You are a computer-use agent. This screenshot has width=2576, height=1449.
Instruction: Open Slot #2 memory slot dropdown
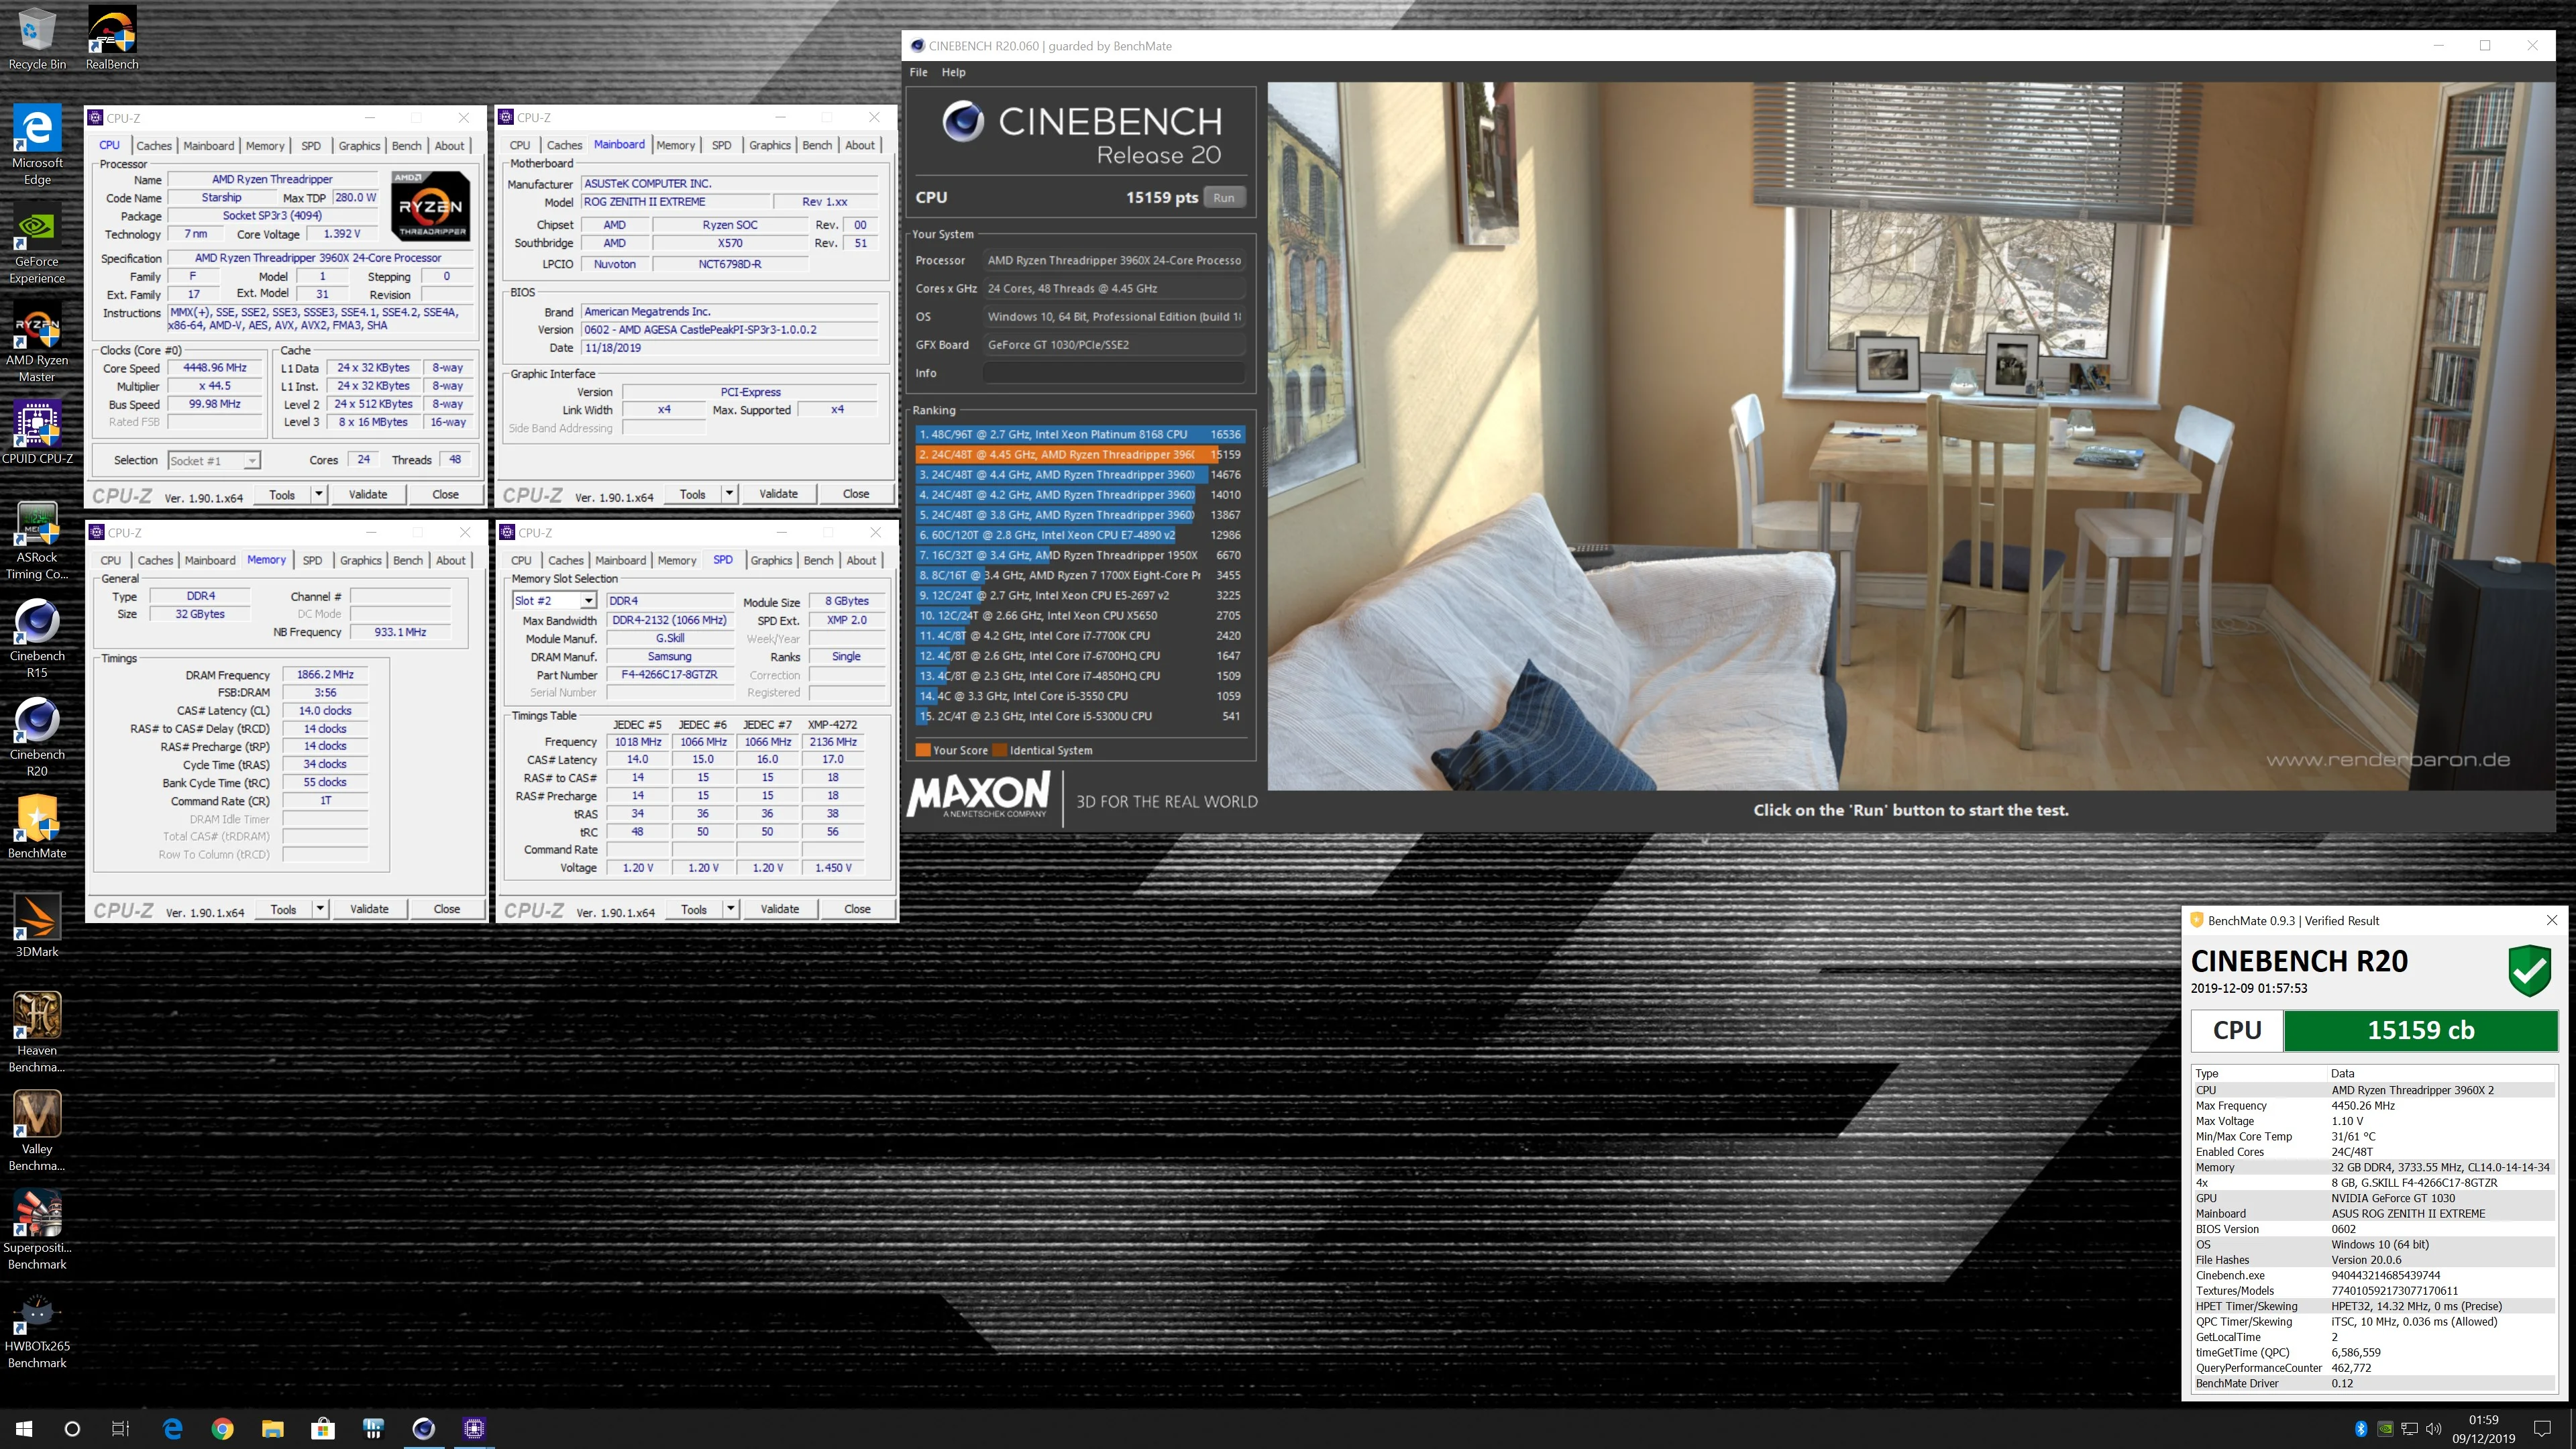click(x=554, y=601)
